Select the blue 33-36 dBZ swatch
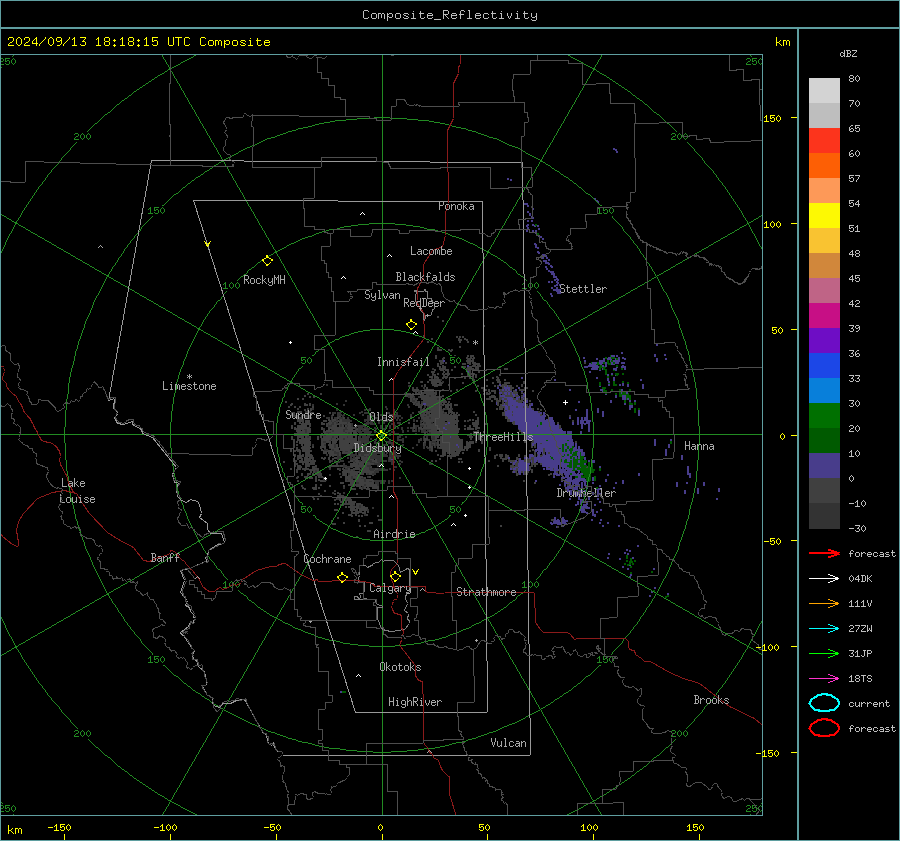The width and height of the screenshot is (900, 841). (824, 366)
